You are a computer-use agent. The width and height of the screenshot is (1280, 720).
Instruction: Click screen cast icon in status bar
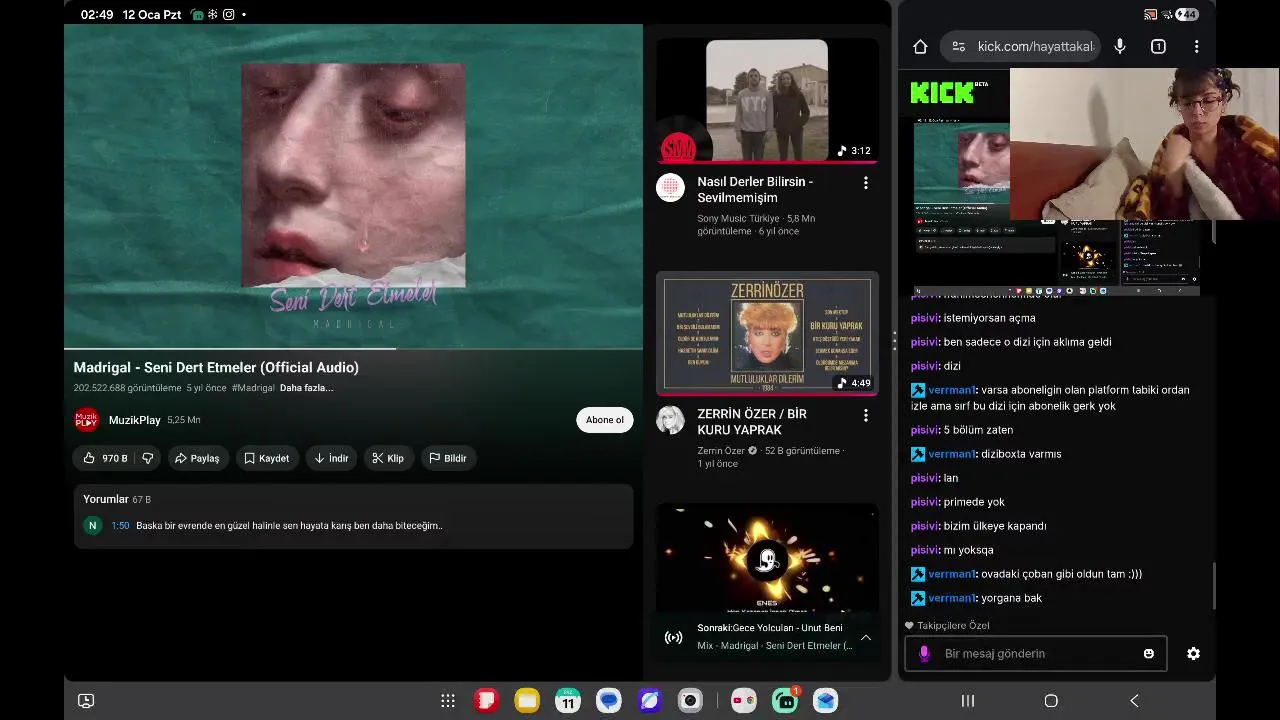pos(1150,14)
